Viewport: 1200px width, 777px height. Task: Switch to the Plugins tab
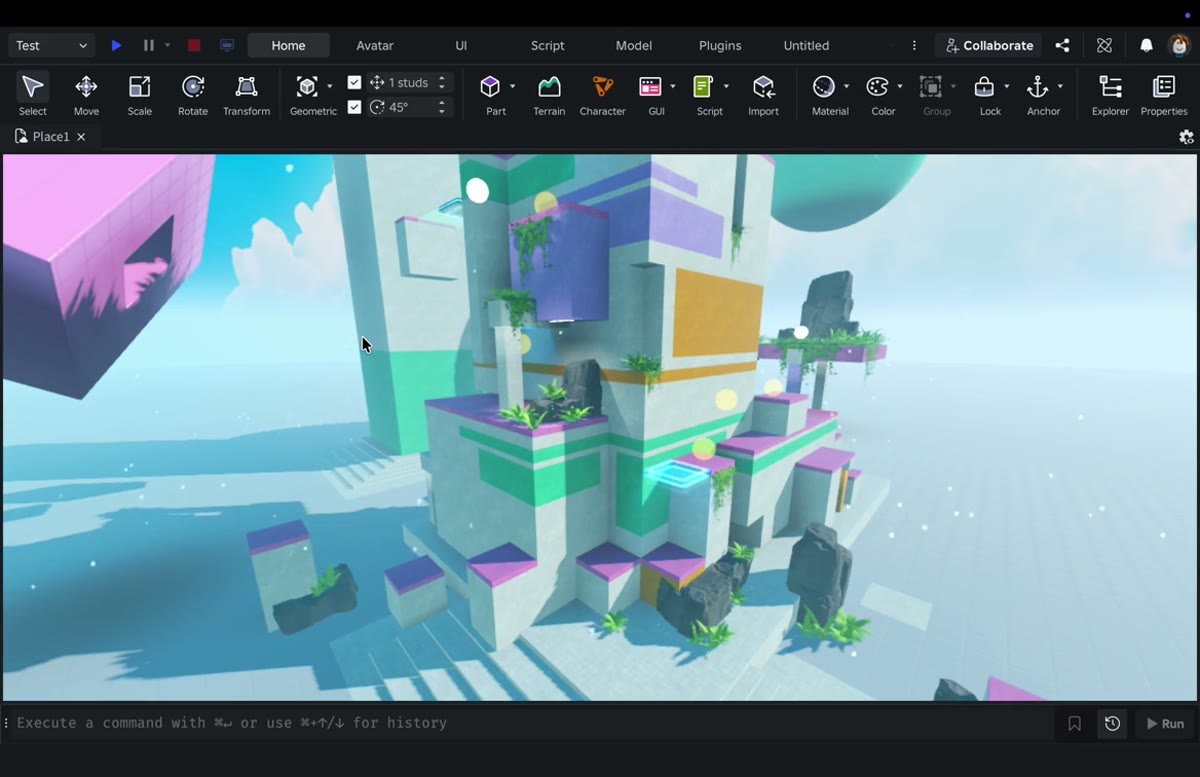pyautogui.click(x=720, y=45)
